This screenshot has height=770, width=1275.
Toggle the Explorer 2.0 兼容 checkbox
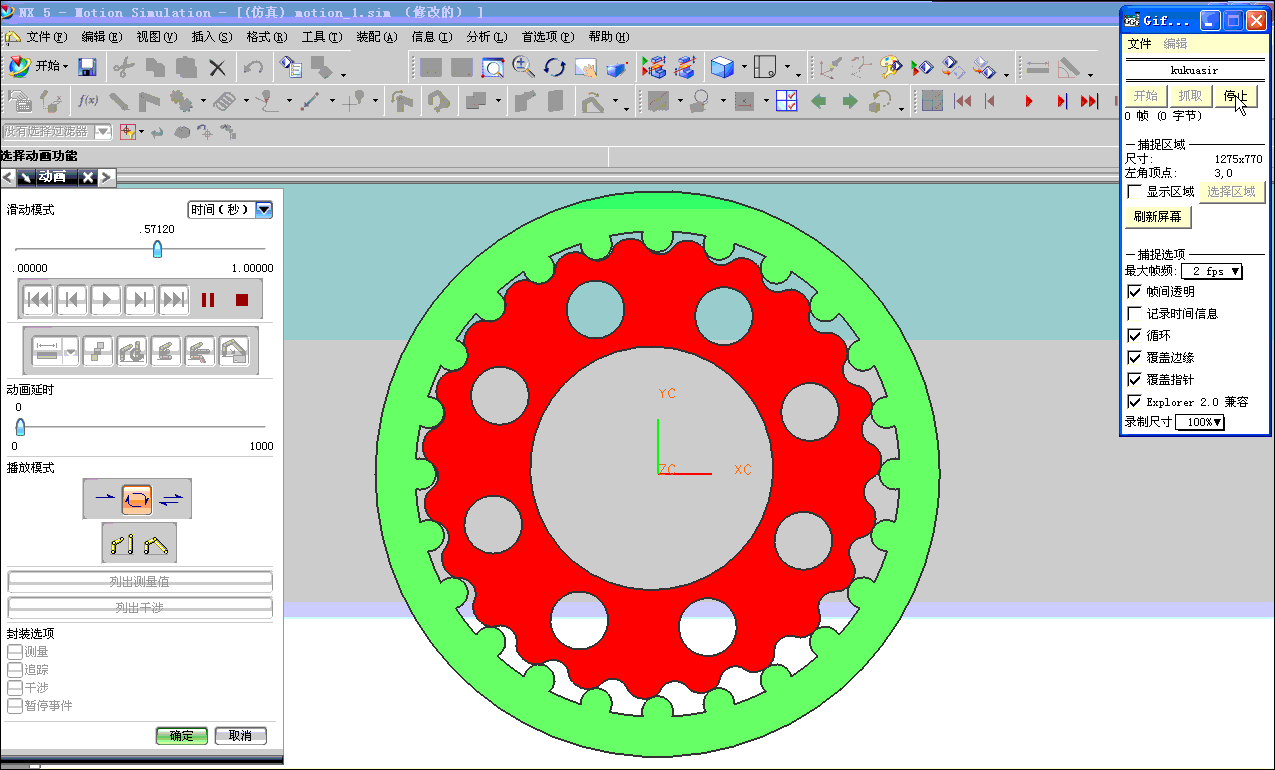[x=1134, y=401]
